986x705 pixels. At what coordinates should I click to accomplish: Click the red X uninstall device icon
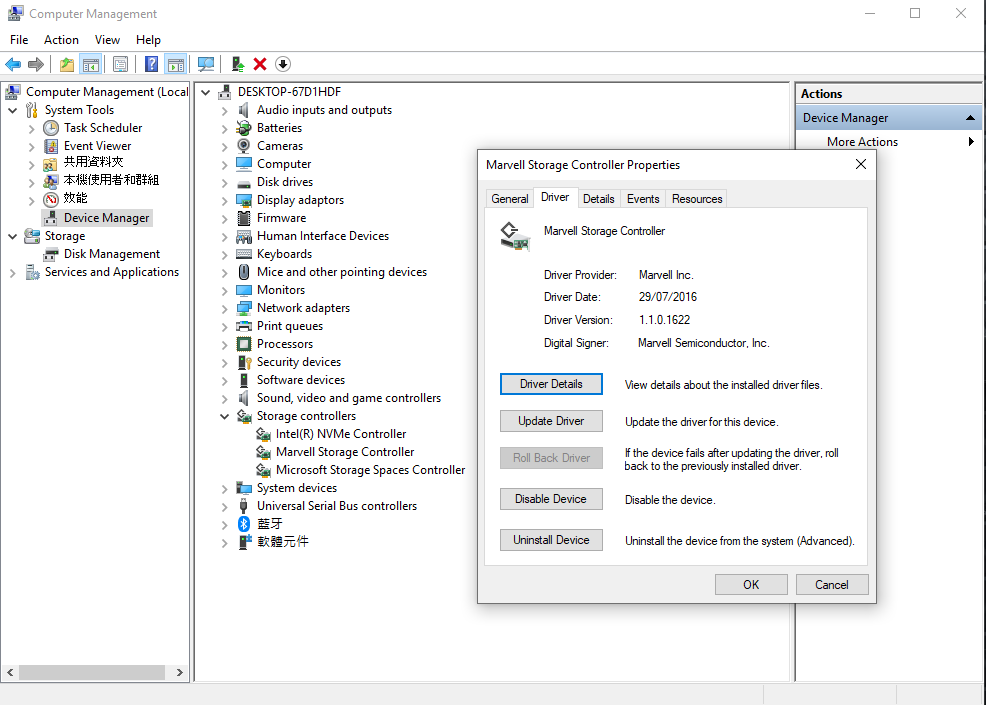coord(260,64)
